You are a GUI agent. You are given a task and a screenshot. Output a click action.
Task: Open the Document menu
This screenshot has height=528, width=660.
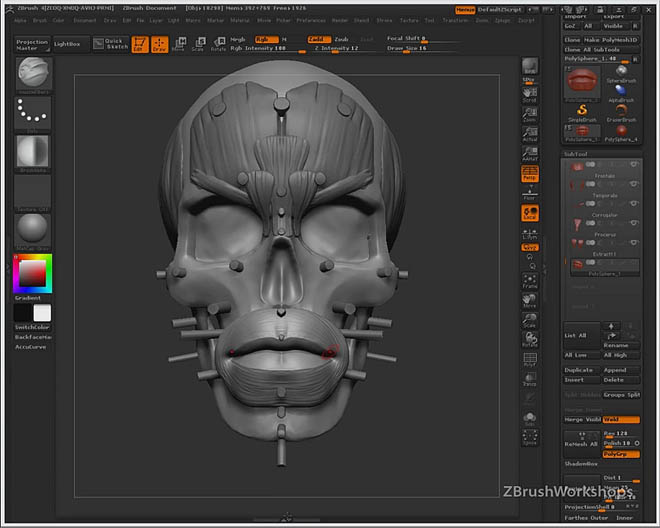click(85, 20)
